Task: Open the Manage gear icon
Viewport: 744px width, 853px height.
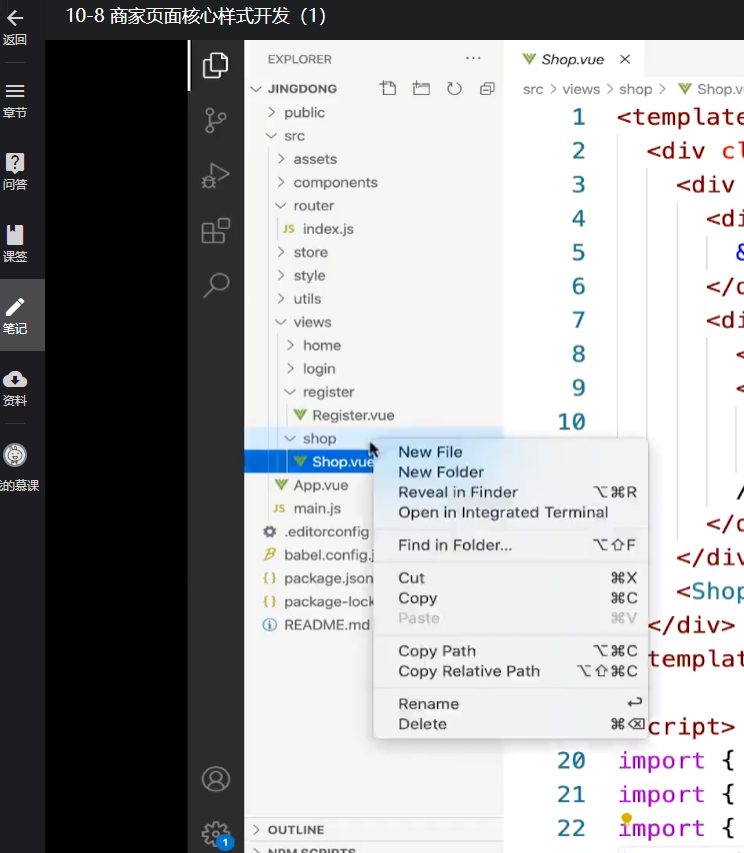Action: point(216,835)
